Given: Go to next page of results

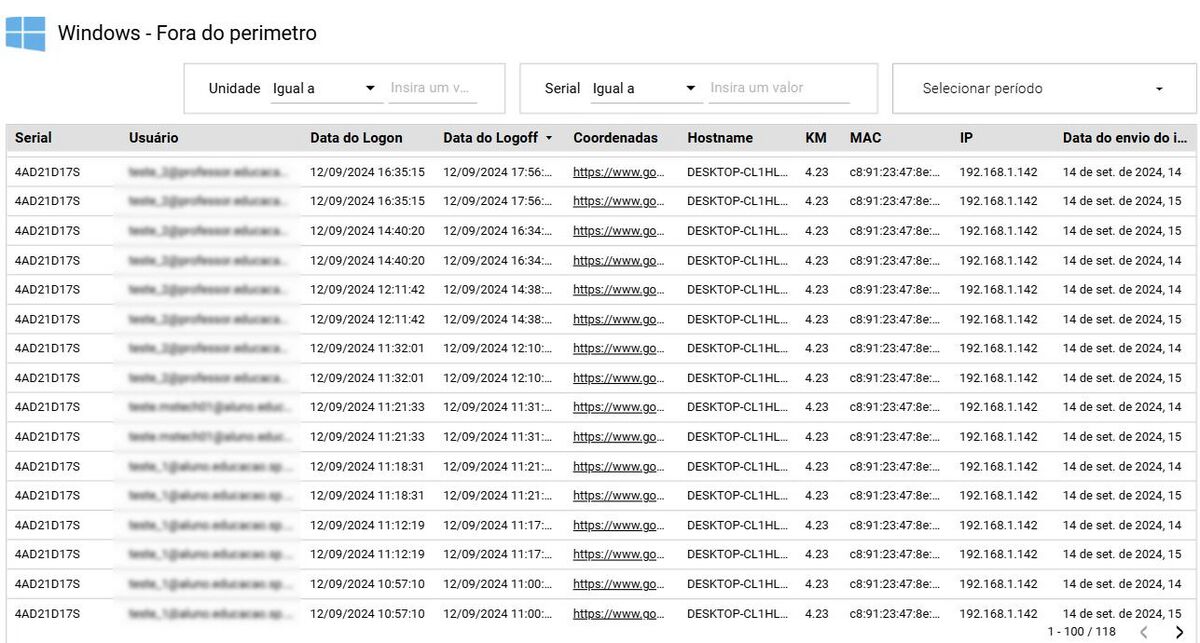Looking at the screenshot, I should [1179, 631].
